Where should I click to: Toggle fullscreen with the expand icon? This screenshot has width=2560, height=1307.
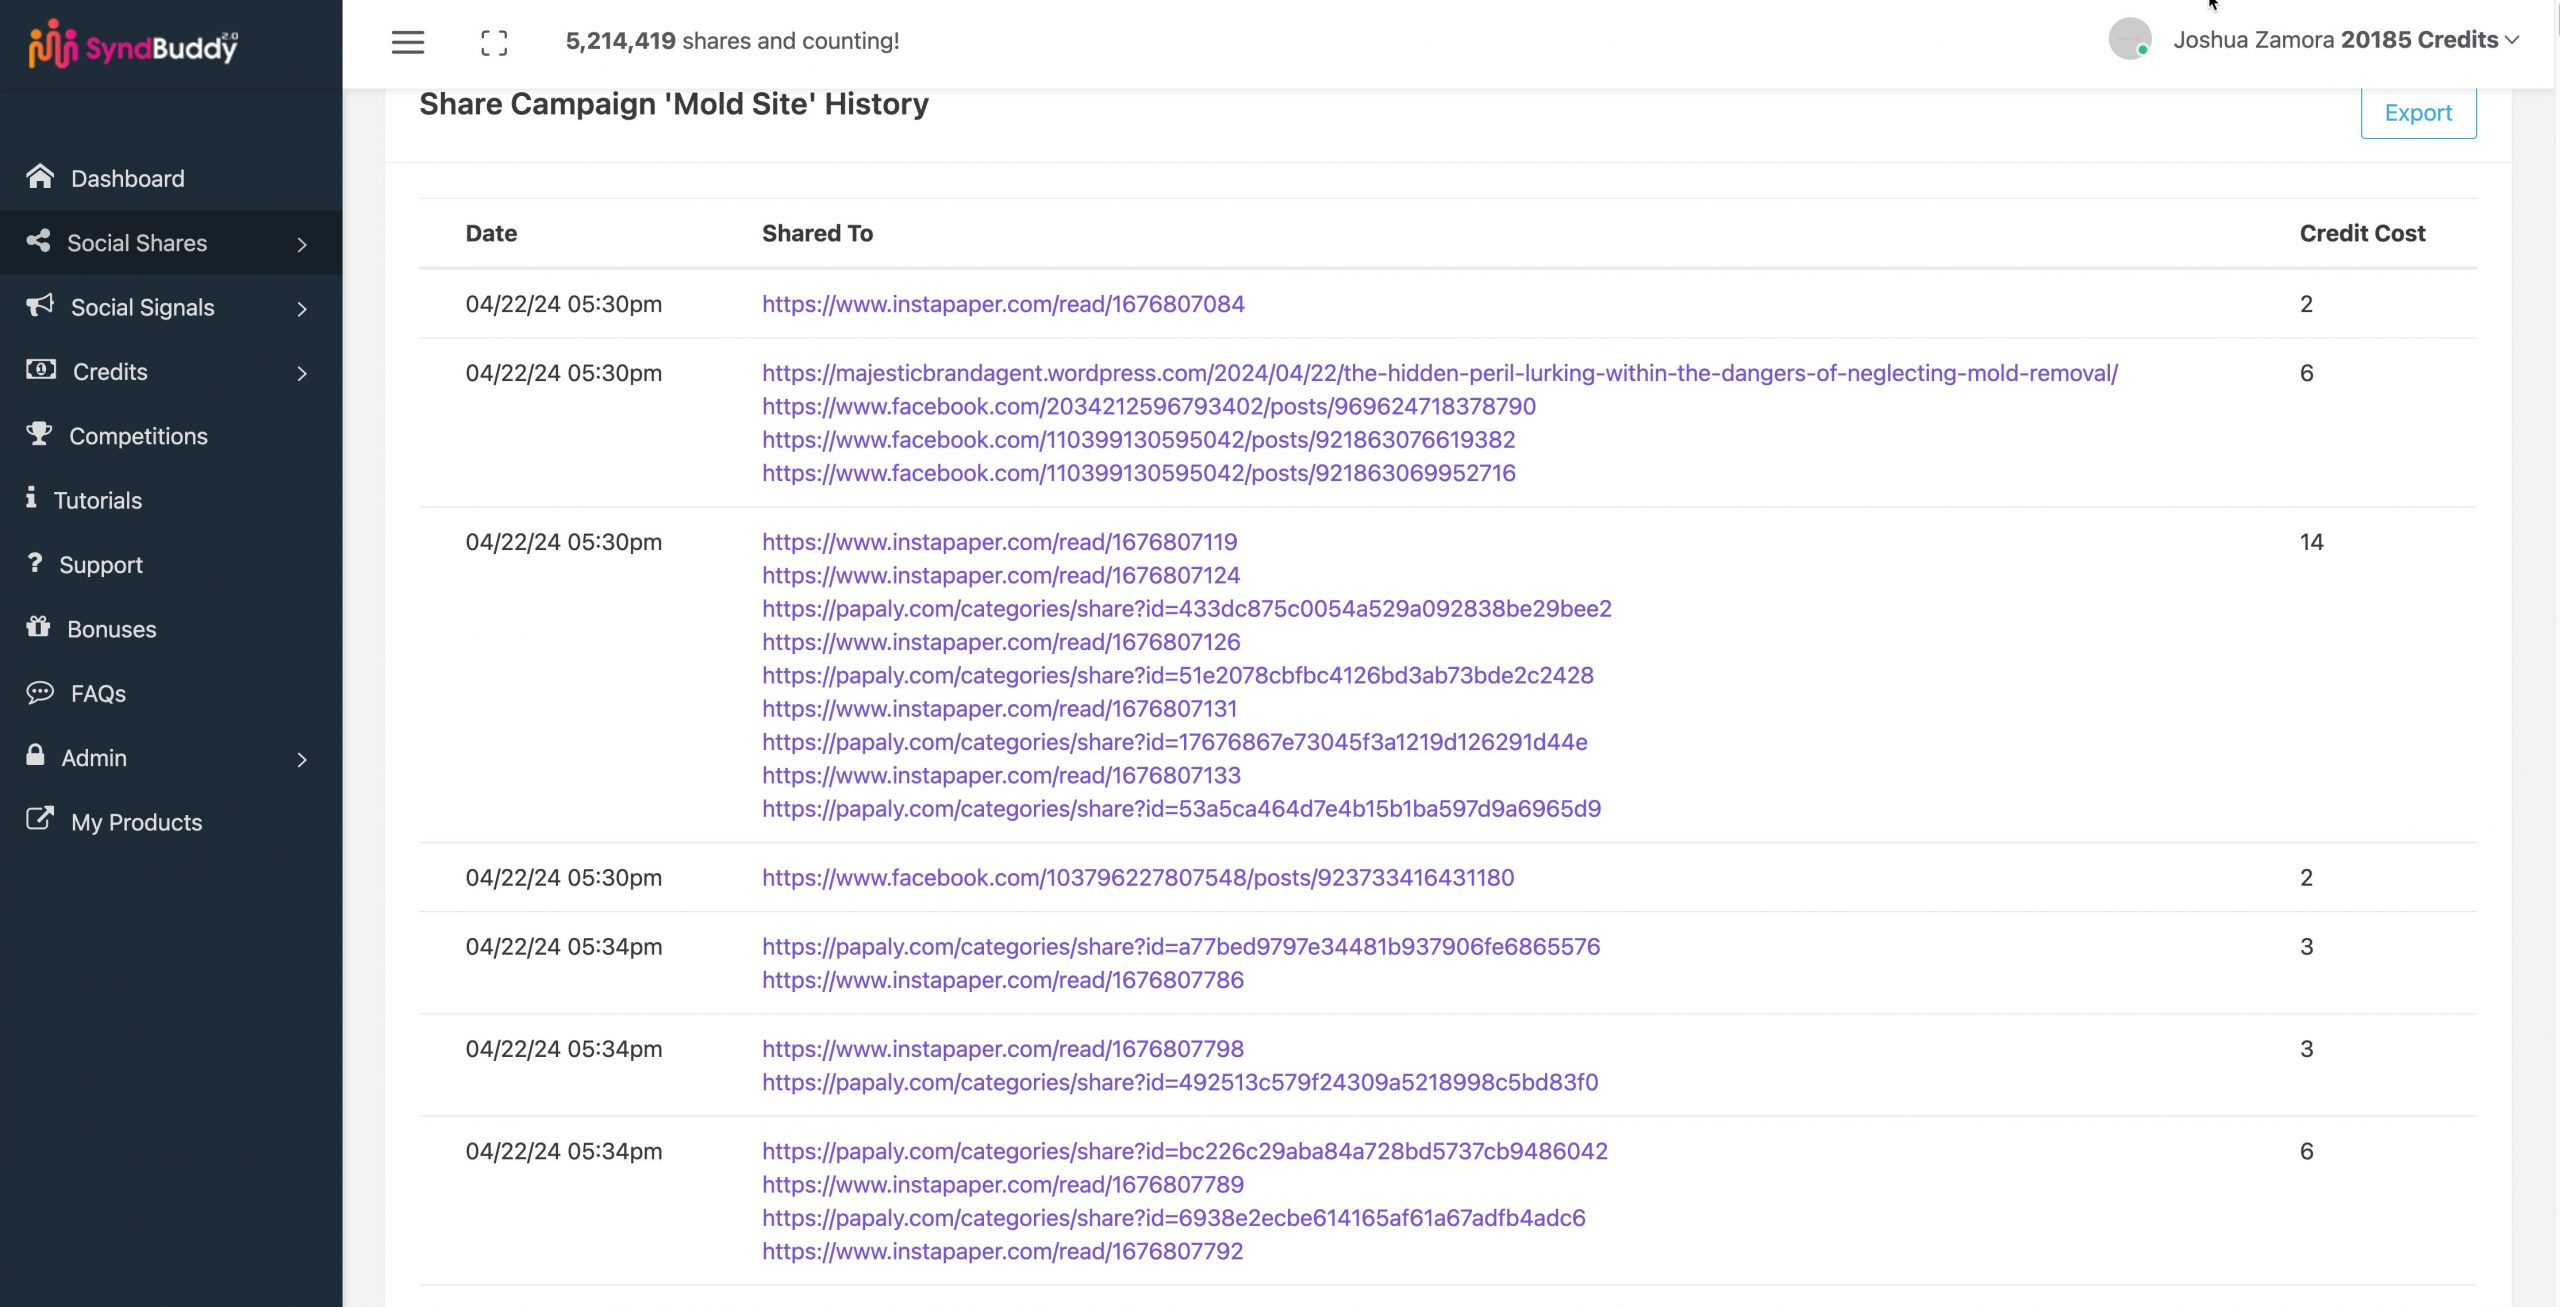click(x=494, y=42)
